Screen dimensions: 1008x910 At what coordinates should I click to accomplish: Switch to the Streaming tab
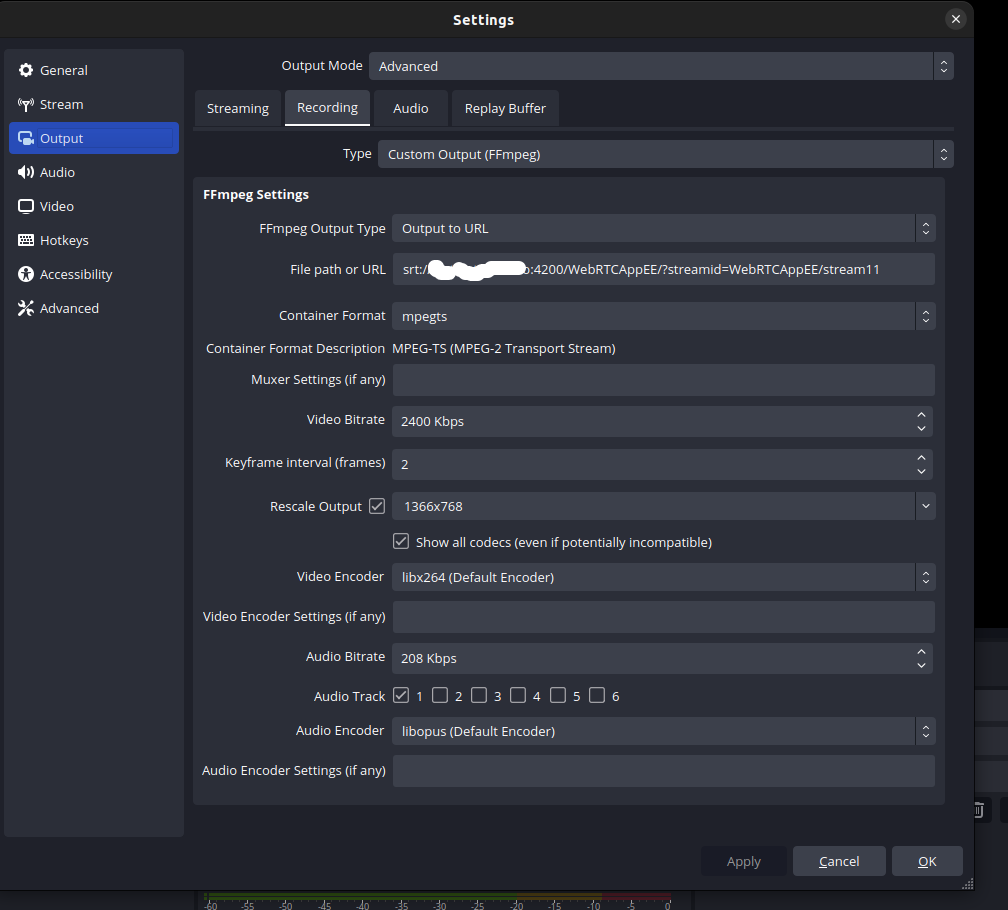[x=238, y=108]
